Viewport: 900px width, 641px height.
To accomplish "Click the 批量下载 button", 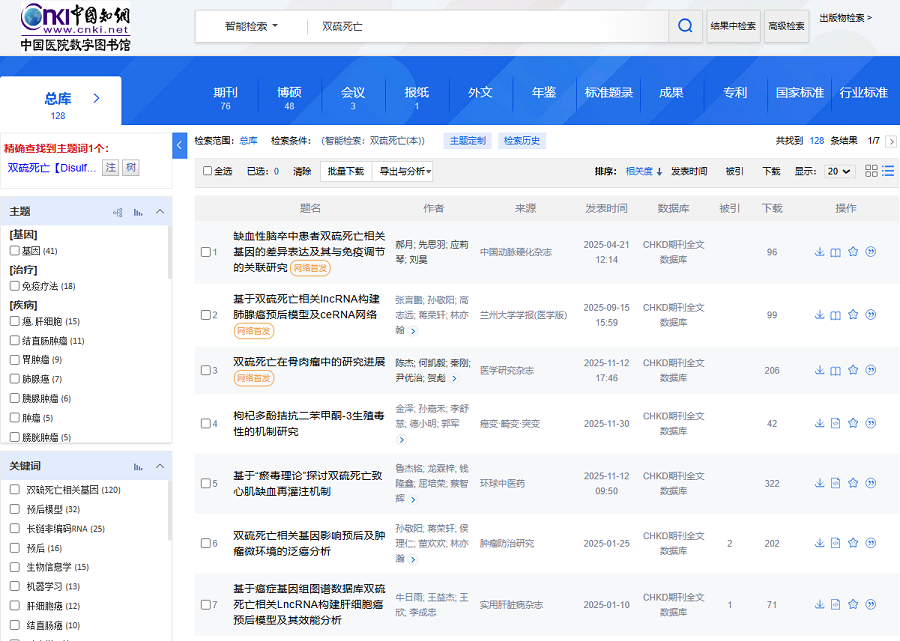I will click(x=345, y=171).
